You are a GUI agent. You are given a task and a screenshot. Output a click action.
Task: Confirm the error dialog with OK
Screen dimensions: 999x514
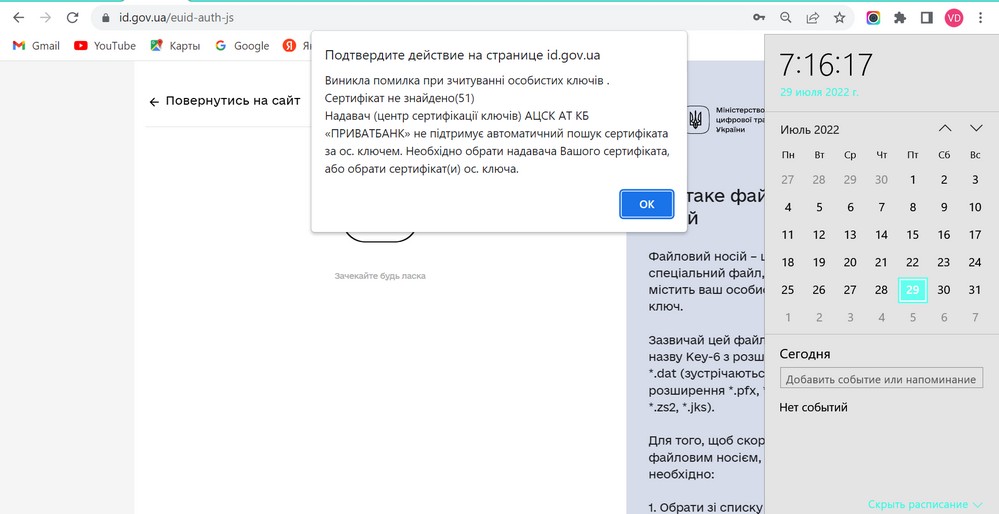pyautogui.click(x=647, y=204)
